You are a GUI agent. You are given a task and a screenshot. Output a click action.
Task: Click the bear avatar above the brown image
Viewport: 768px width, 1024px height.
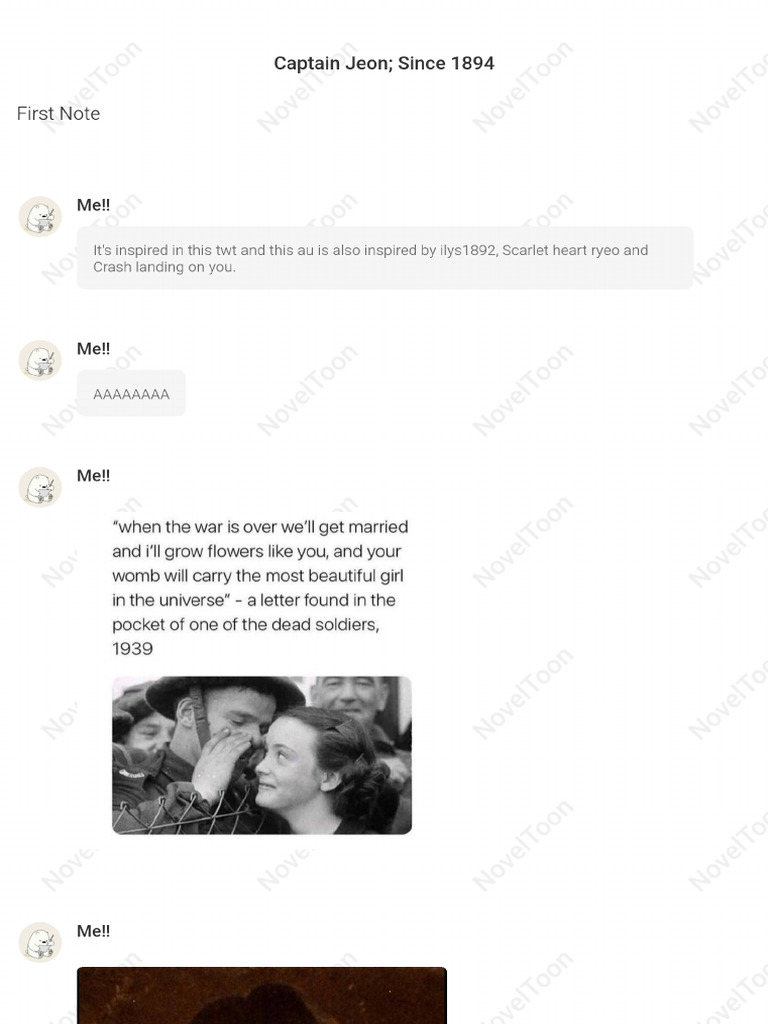point(40,942)
